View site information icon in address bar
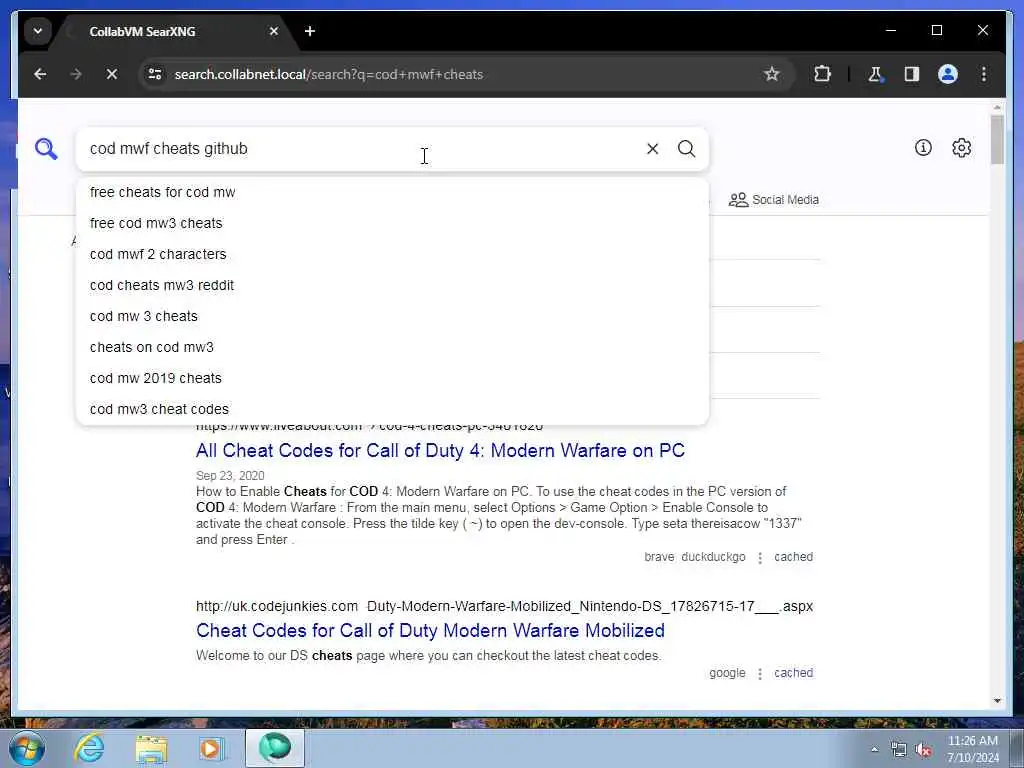Screen dimensions: 1024x768 click(x=155, y=74)
